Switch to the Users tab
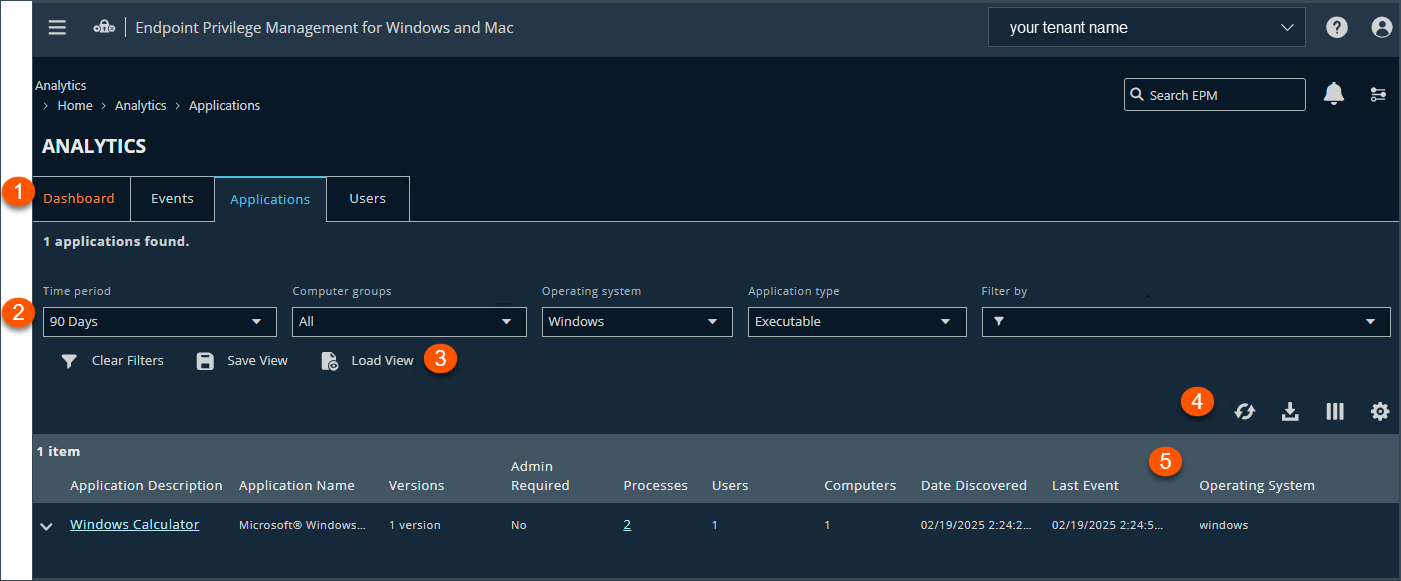The image size is (1401, 581). point(367,199)
